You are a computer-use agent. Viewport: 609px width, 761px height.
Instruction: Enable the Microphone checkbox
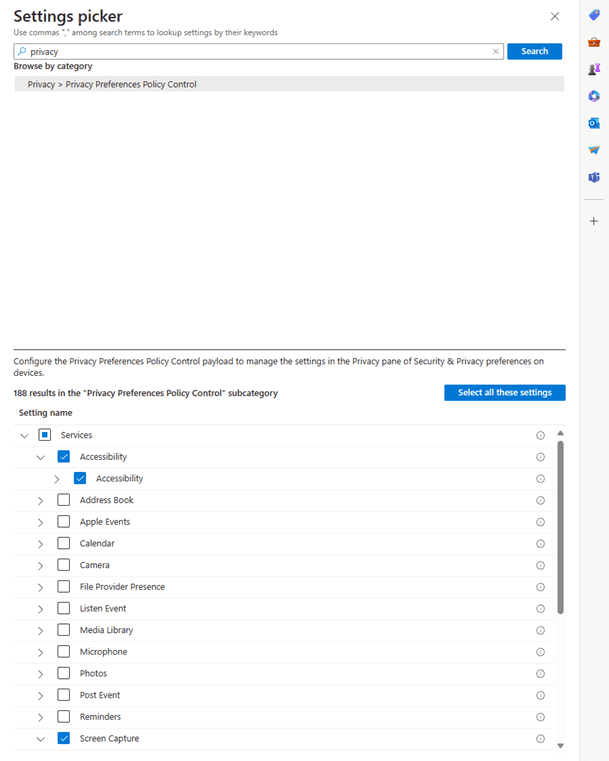pos(64,652)
